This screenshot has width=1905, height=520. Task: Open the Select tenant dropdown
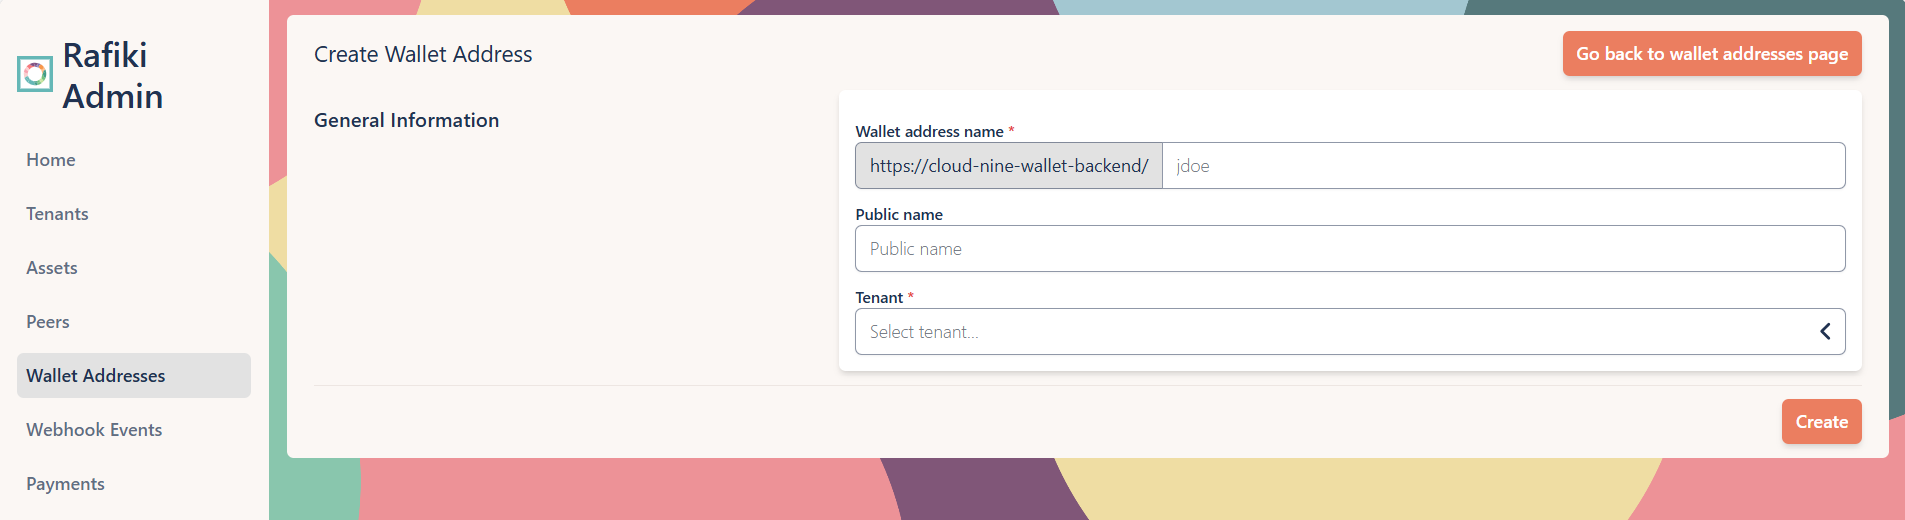click(x=1340, y=331)
